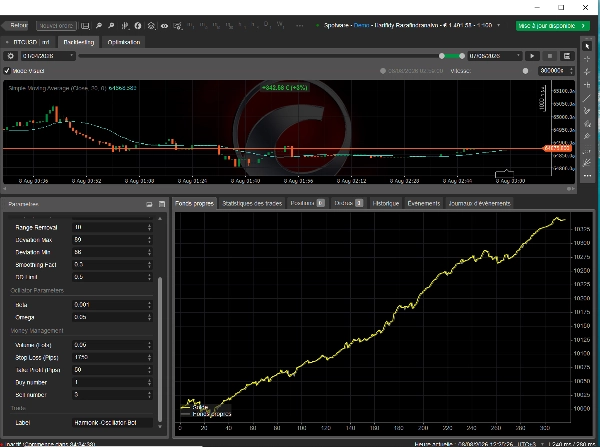Open the Journaux d'événements tab
This screenshot has height=447, width=600.
tap(479, 203)
